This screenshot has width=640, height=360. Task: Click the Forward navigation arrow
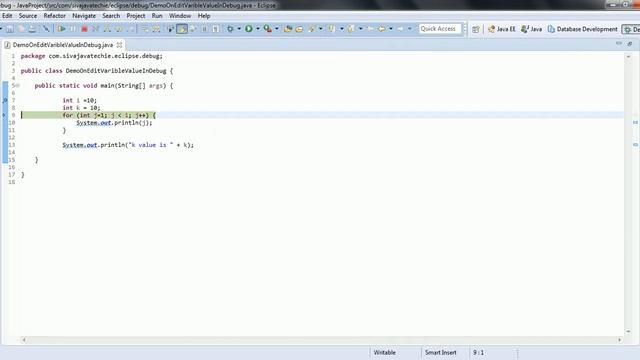click(400, 29)
